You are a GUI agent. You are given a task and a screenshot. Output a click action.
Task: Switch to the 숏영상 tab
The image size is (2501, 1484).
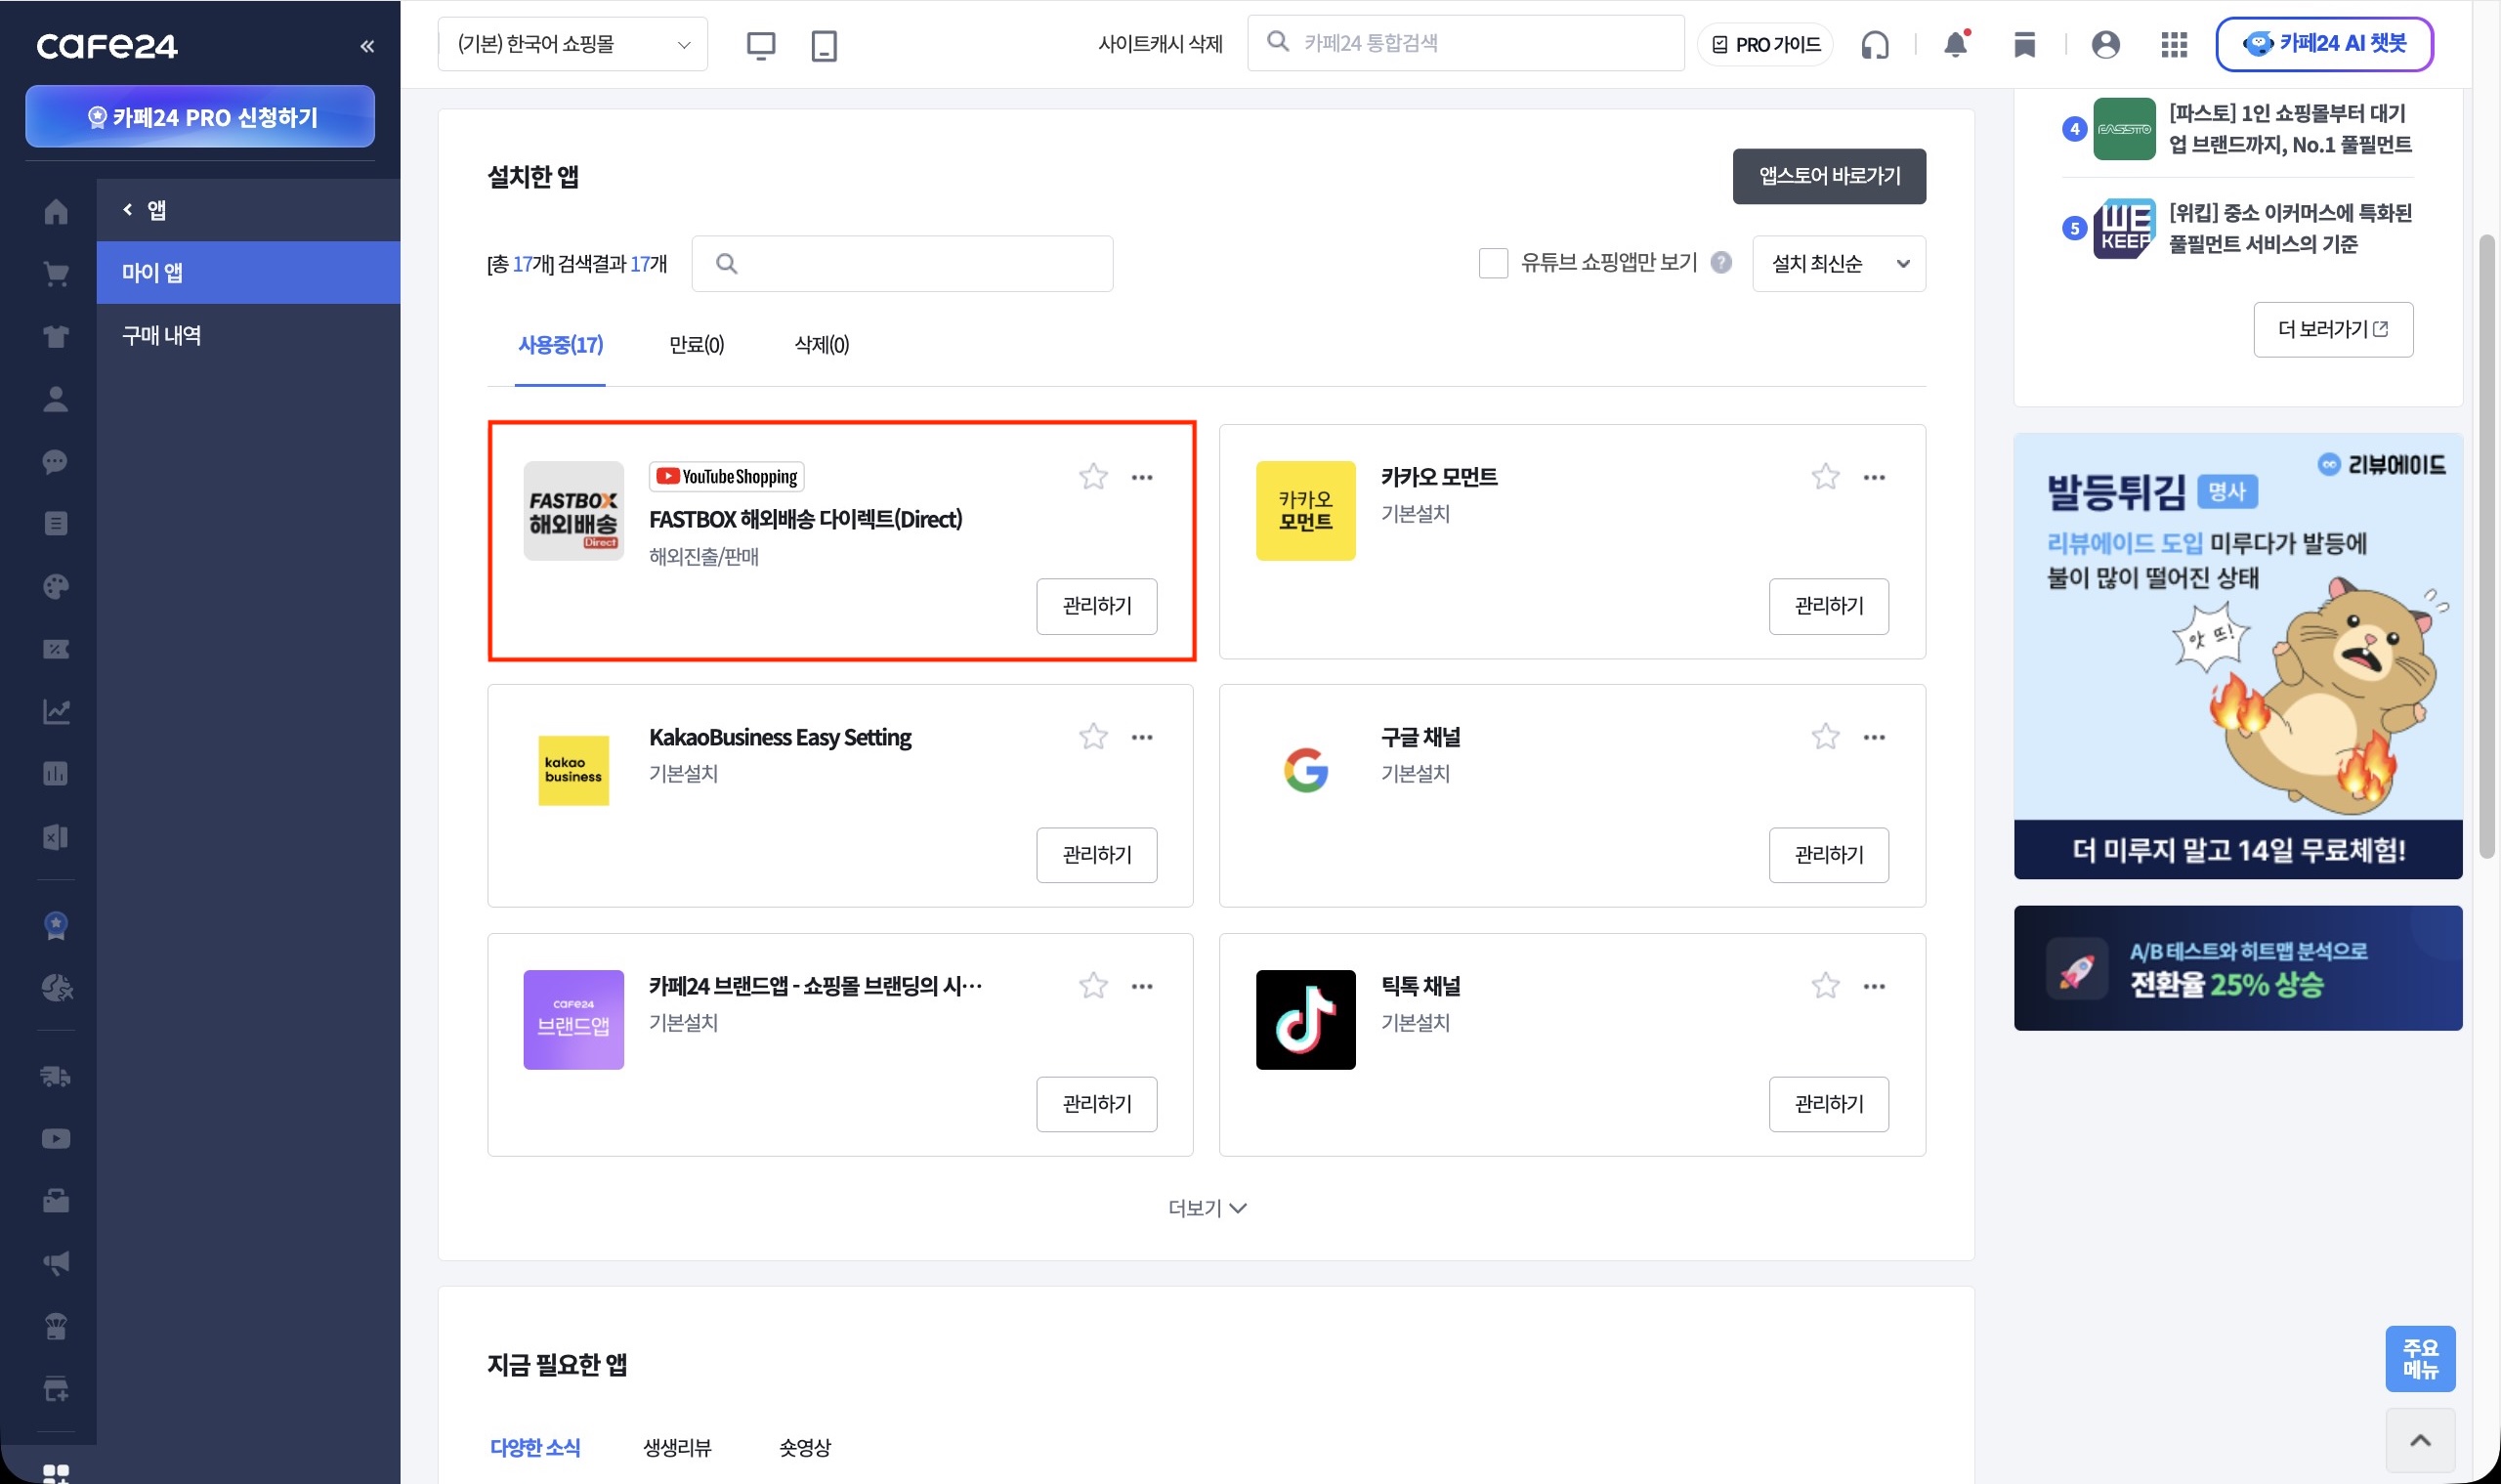click(x=804, y=1447)
